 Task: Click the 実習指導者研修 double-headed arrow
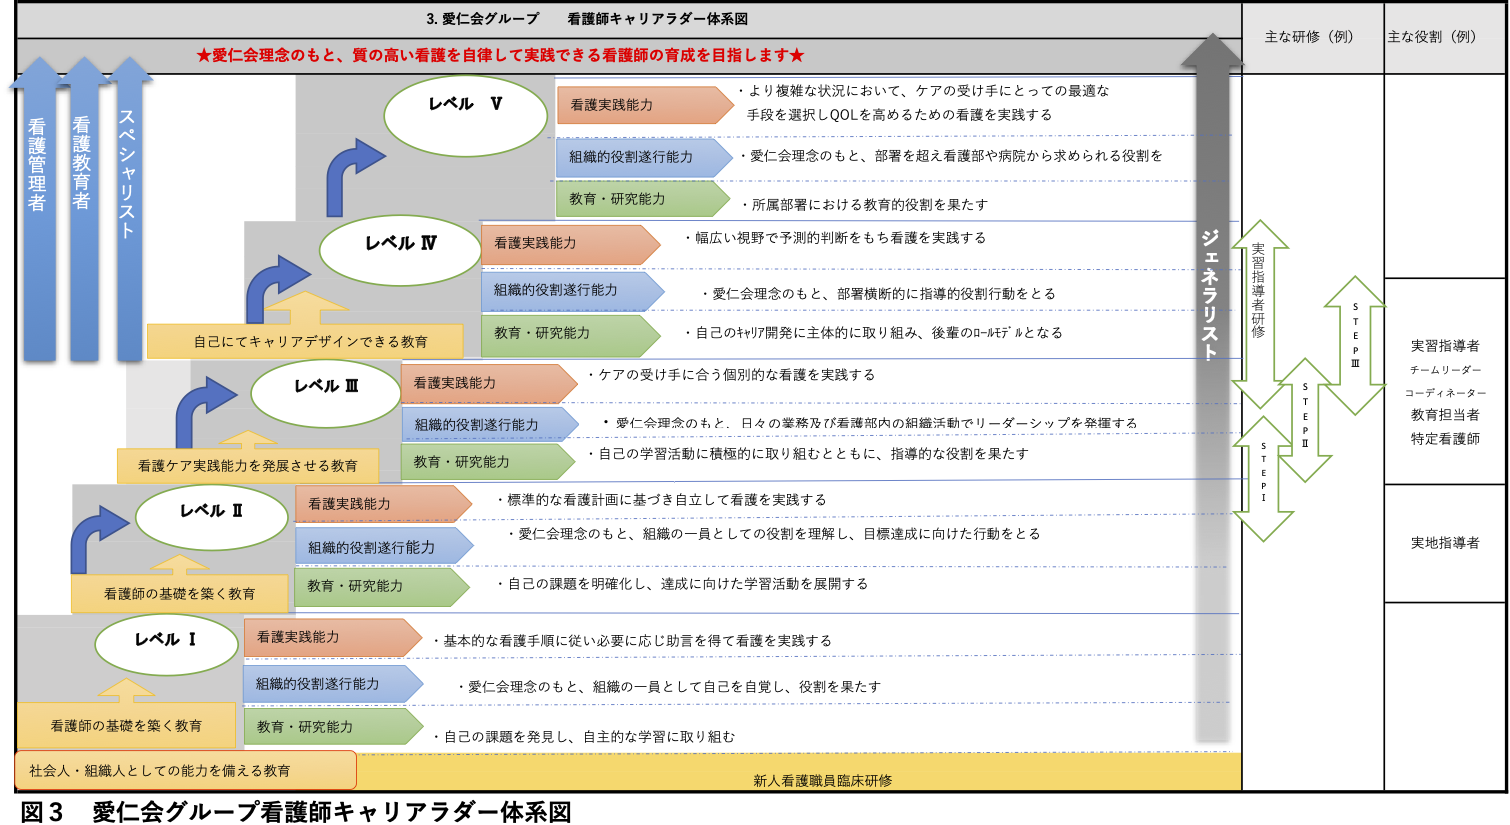(x=1259, y=312)
